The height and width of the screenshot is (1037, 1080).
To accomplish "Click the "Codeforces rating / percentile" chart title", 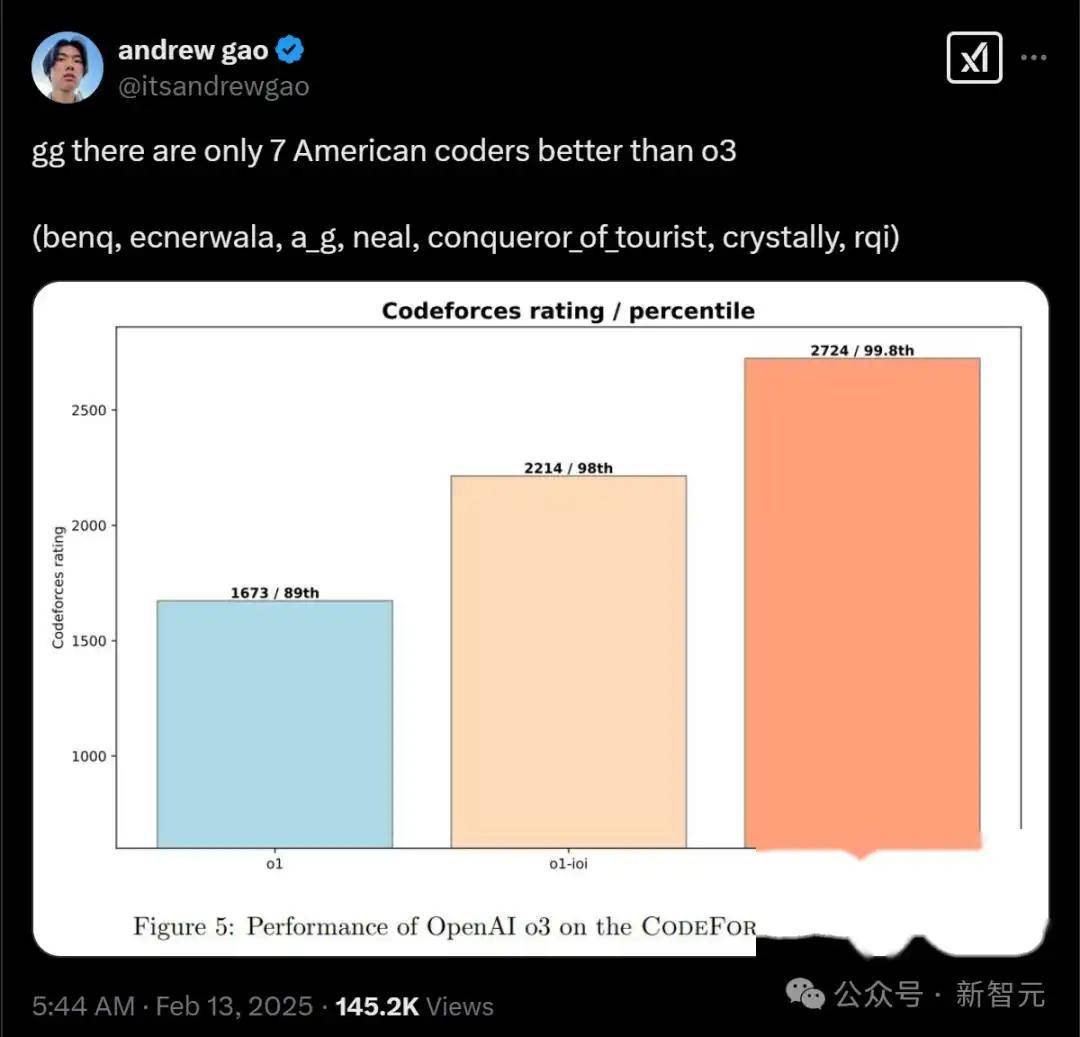I will [568, 310].
